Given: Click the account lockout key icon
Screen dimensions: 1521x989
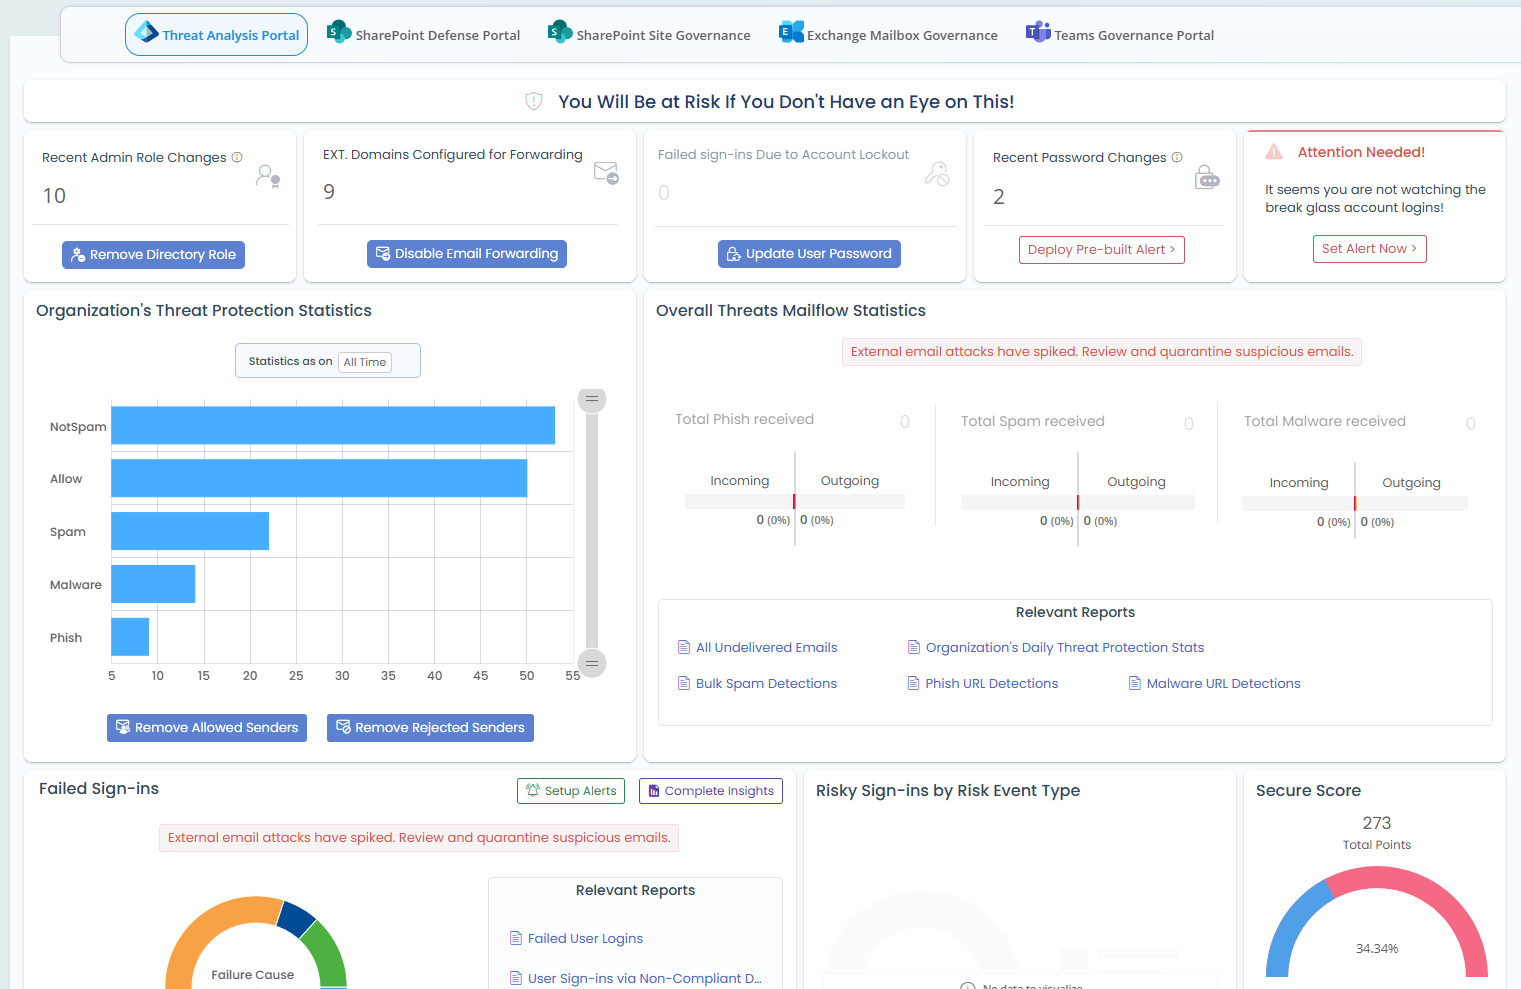Looking at the screenshot, I should click(x=937, y=174).
